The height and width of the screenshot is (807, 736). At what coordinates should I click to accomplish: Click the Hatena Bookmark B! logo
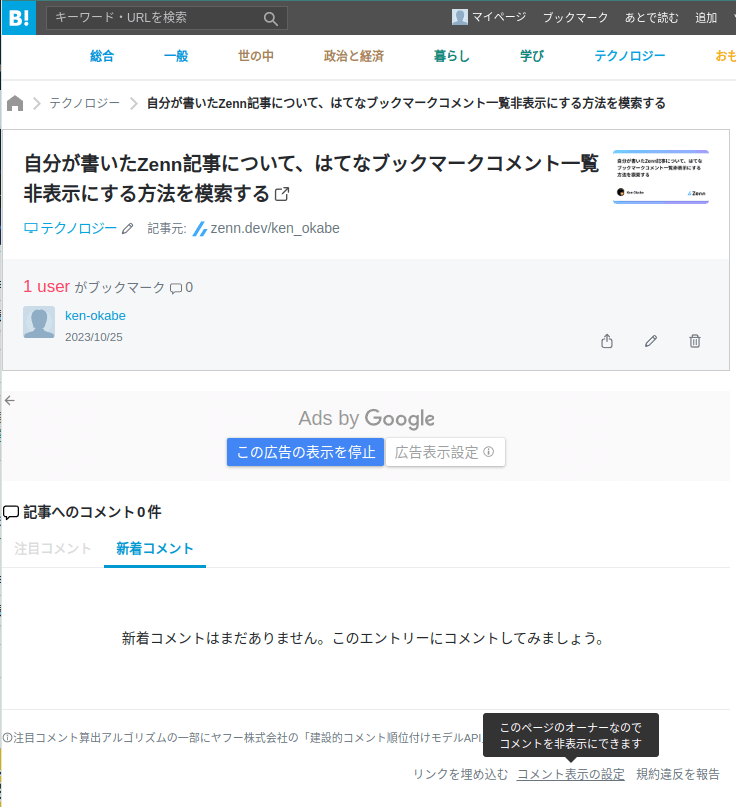click(x=19, y=18)
